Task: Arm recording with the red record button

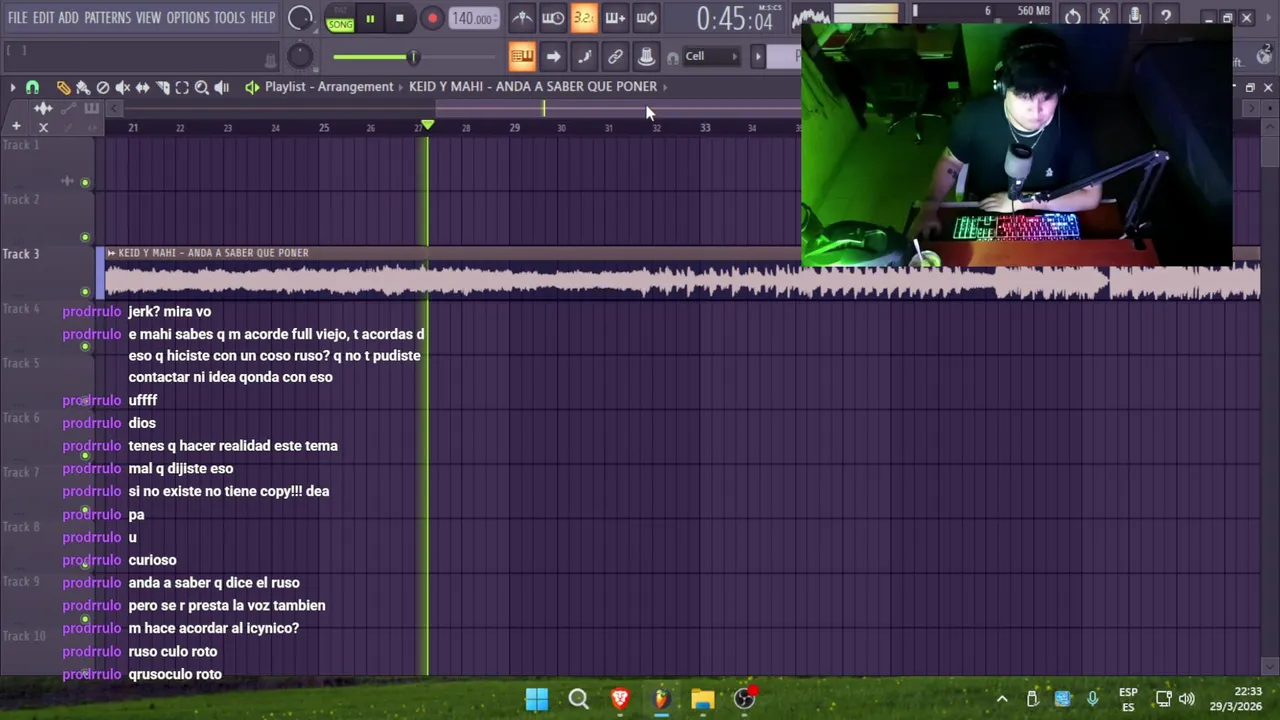Action: click(432, 18)
